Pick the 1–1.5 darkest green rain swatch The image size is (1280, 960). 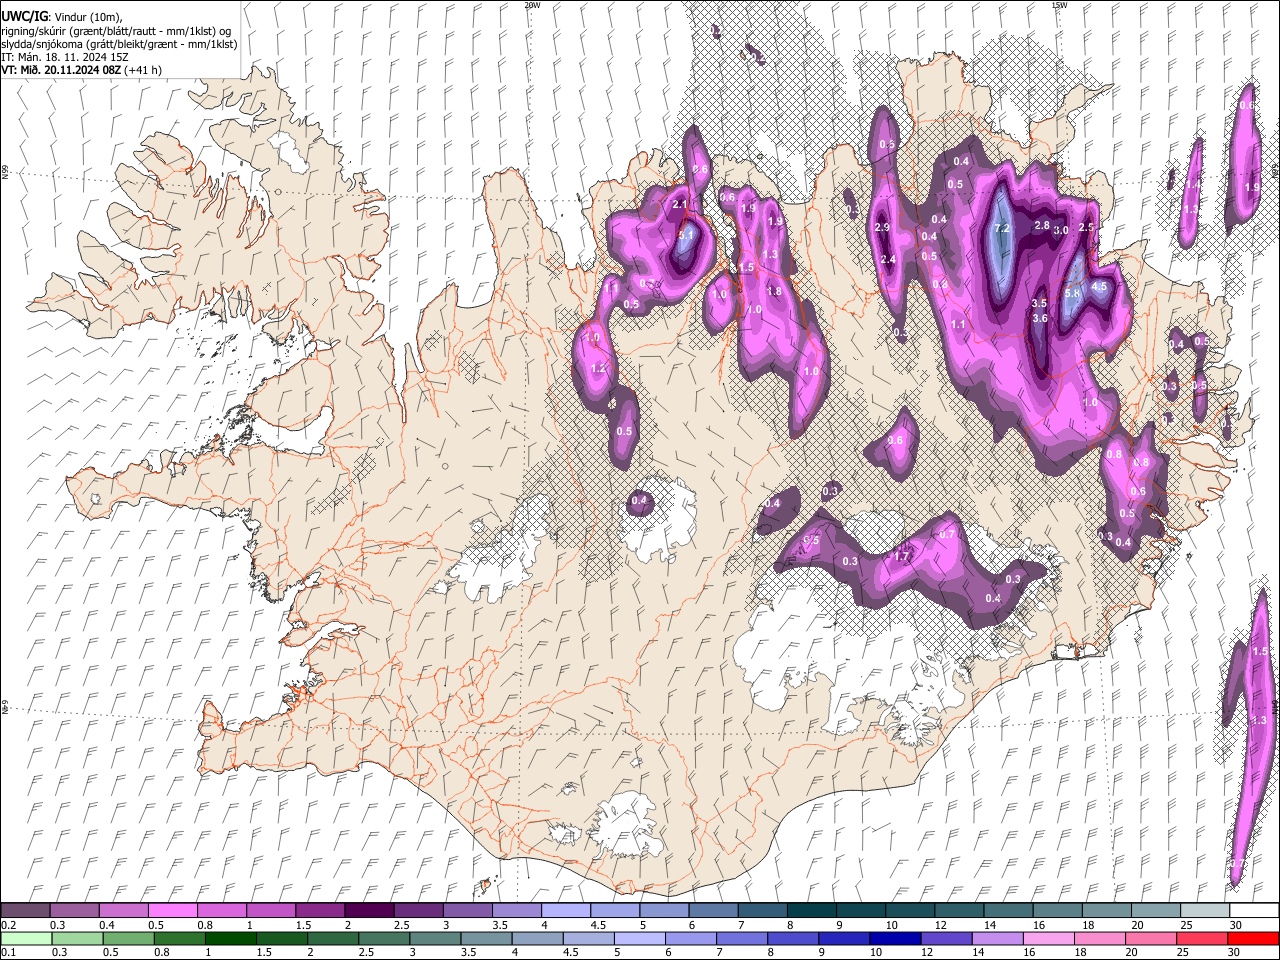231,938
